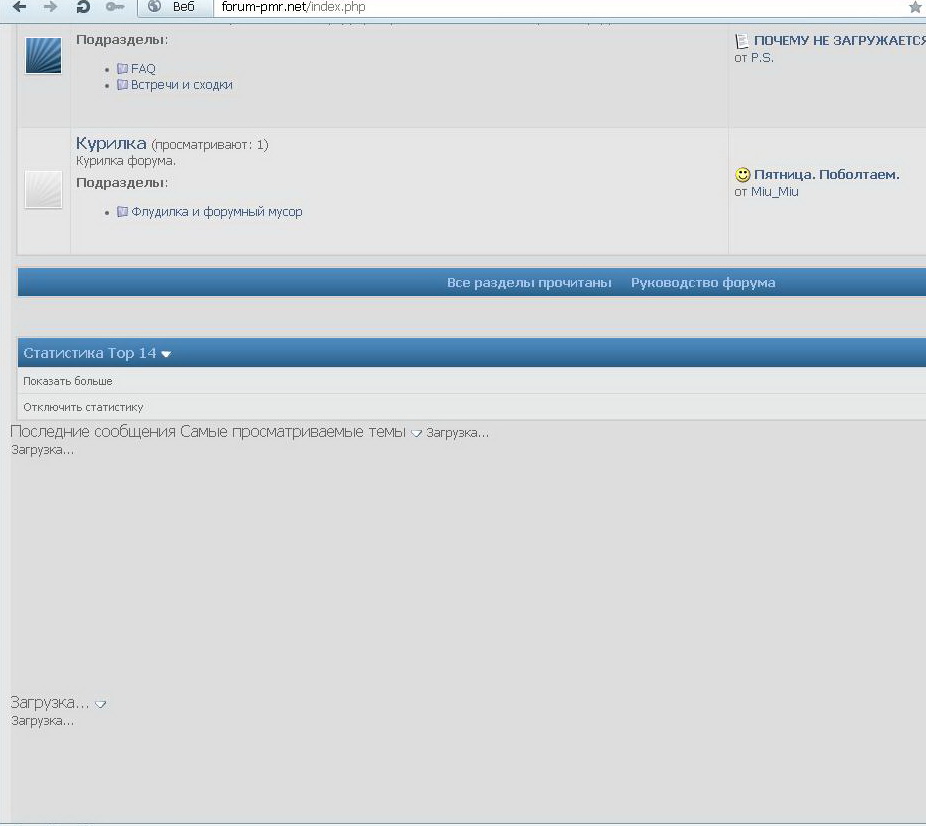Screen dimensions: 926x826
Task: Select Отключить статистику option
Action: 83,407
